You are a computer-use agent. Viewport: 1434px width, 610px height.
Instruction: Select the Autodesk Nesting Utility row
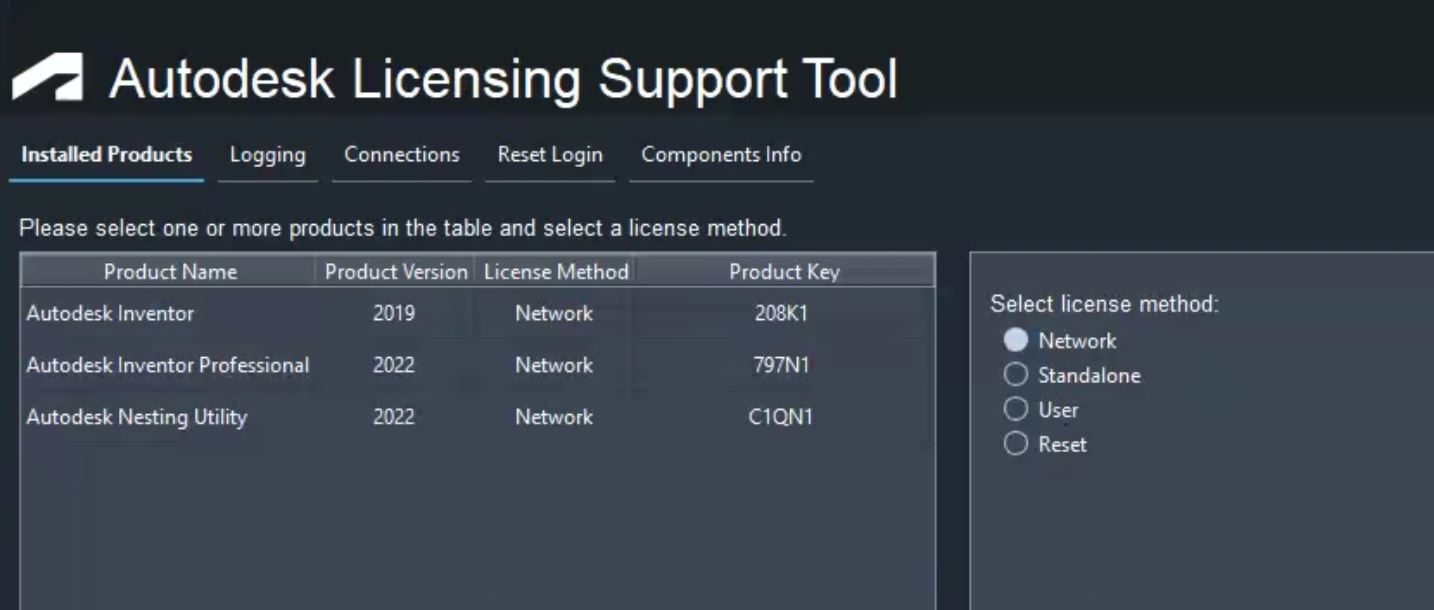point(300,417)
